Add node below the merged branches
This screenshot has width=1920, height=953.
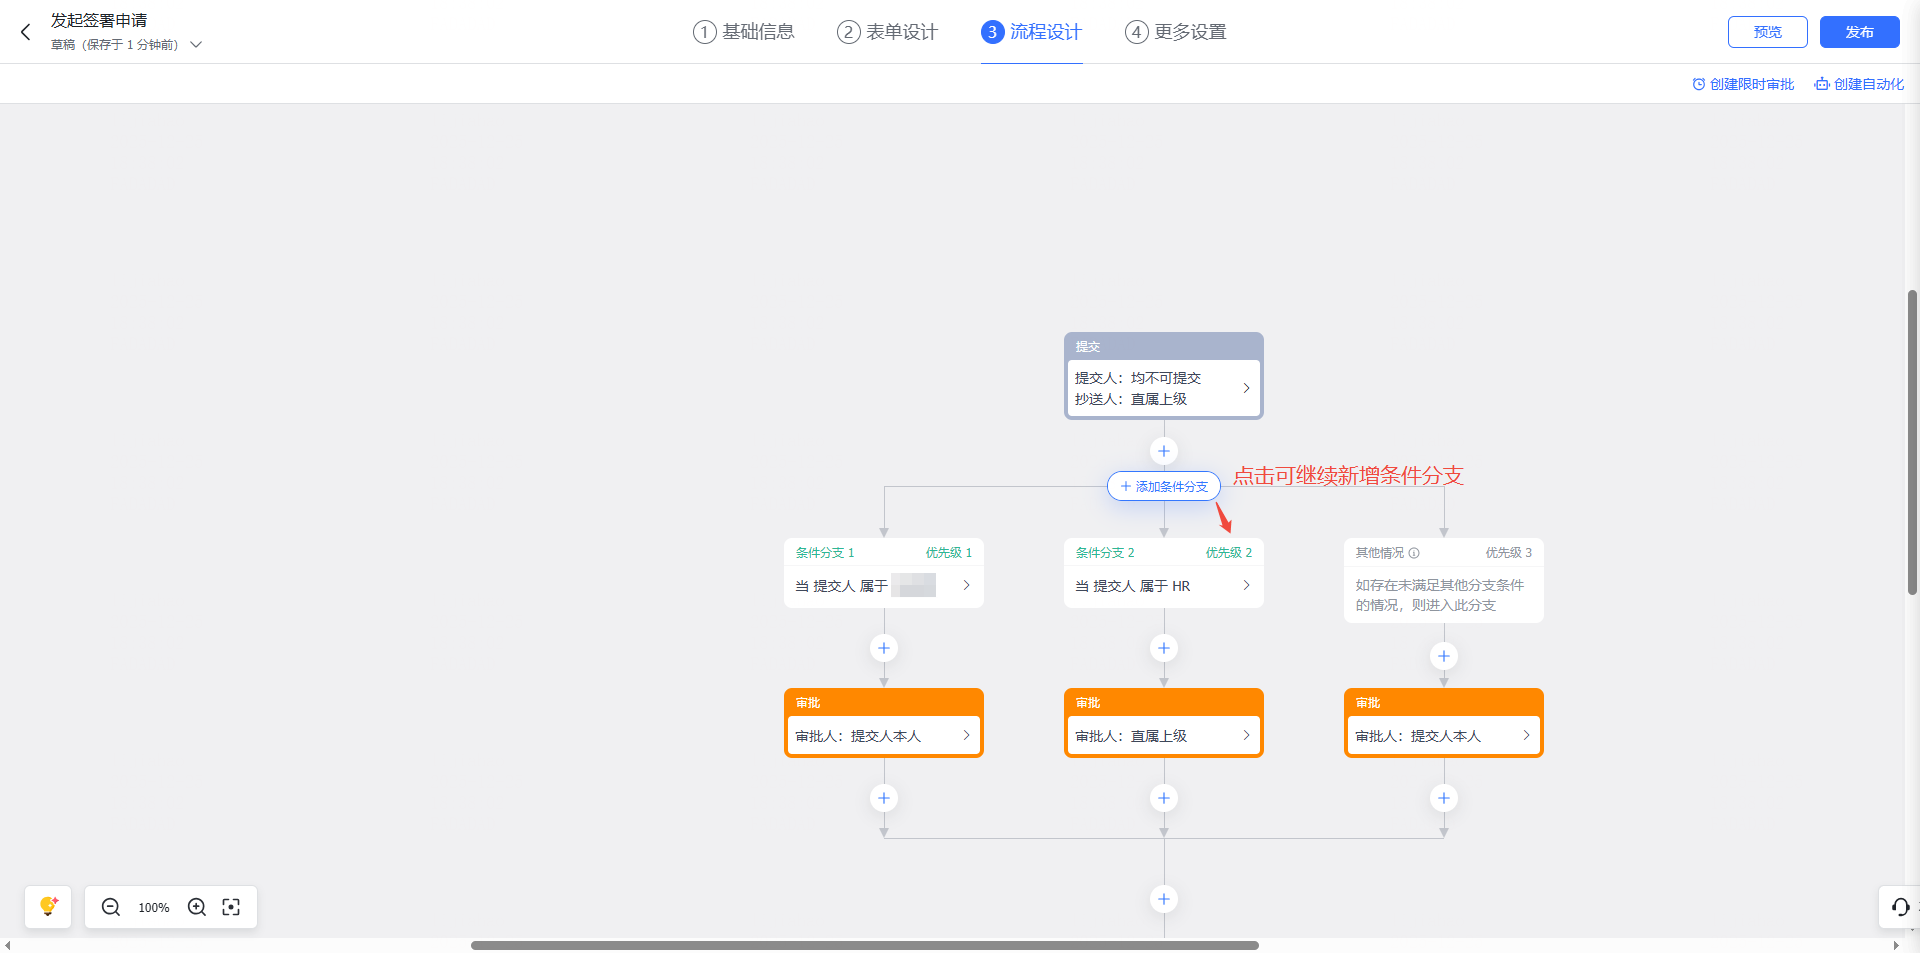(x=1163, y=899)
